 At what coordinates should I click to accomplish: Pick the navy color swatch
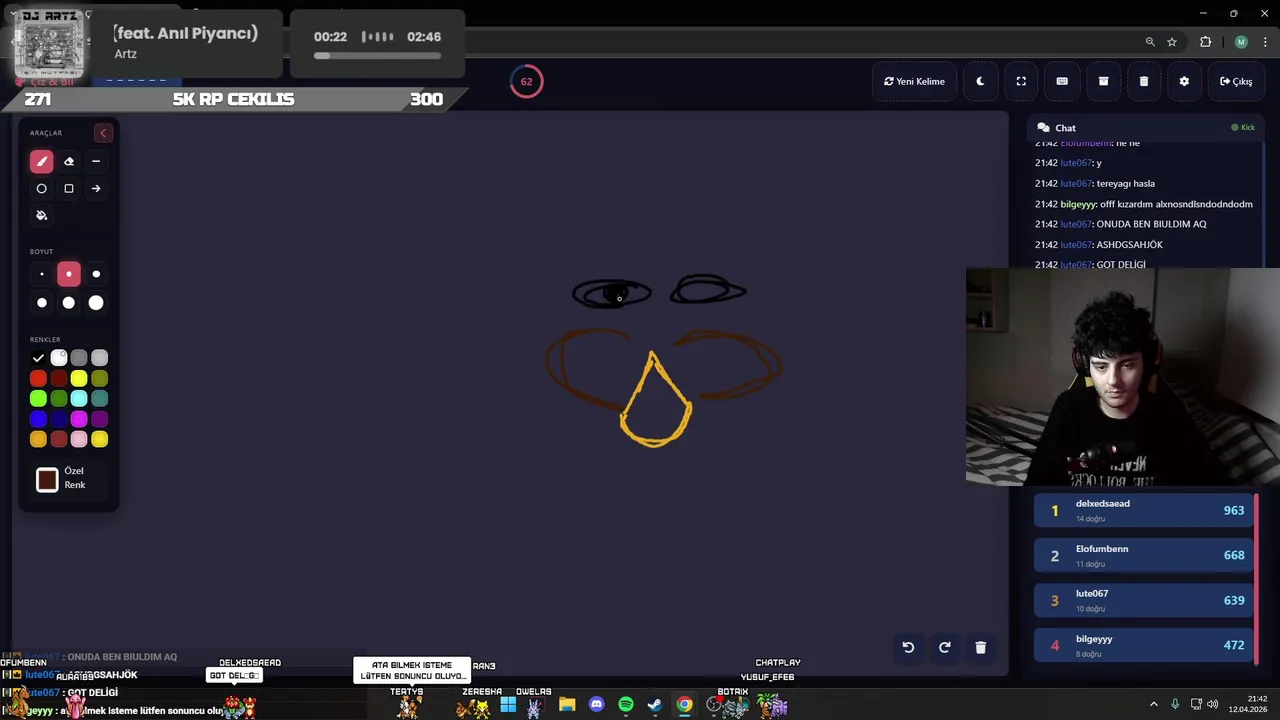59,419
